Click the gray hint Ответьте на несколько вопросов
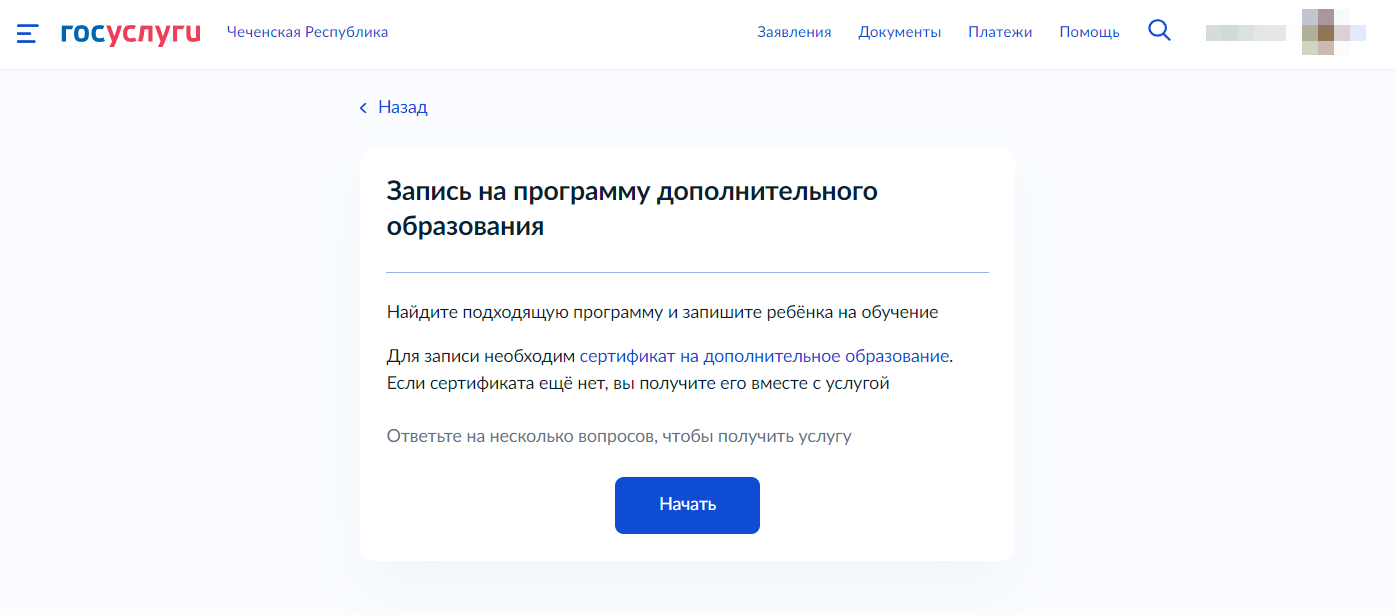This screenshot has height=615, width=1397. [618, 436]
